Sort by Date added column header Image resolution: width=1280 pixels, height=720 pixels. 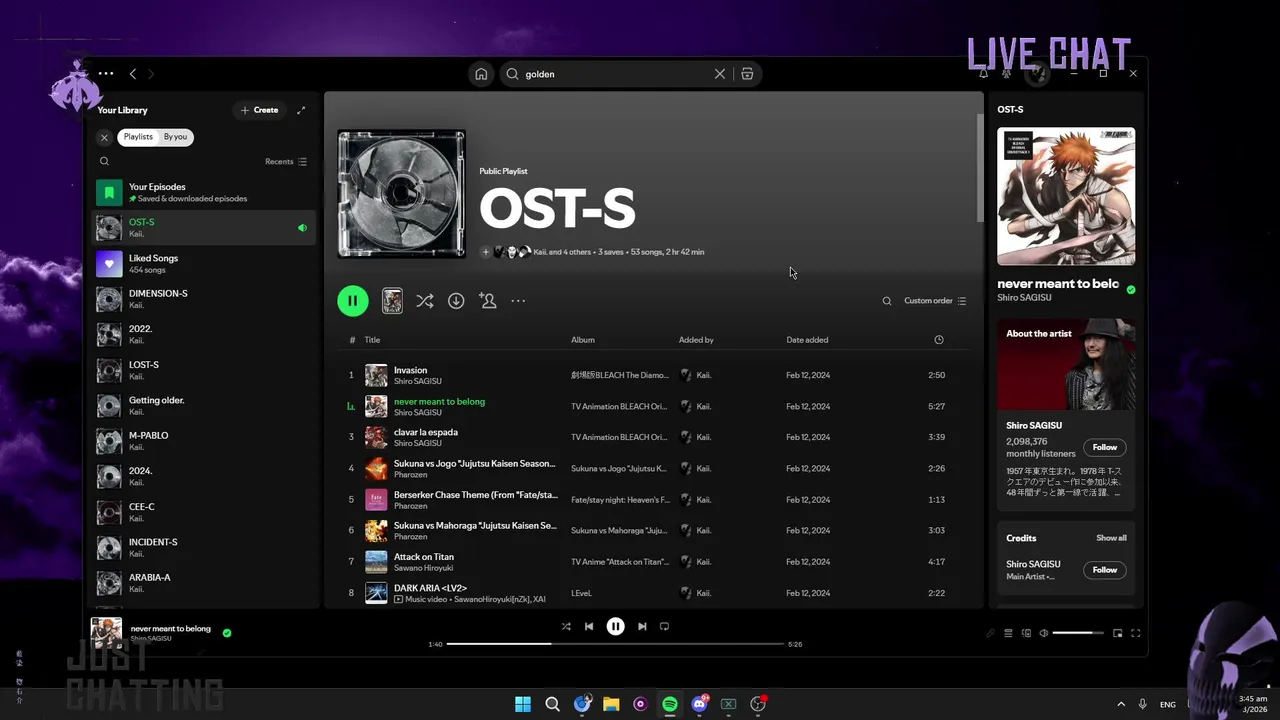click(807, 340)
